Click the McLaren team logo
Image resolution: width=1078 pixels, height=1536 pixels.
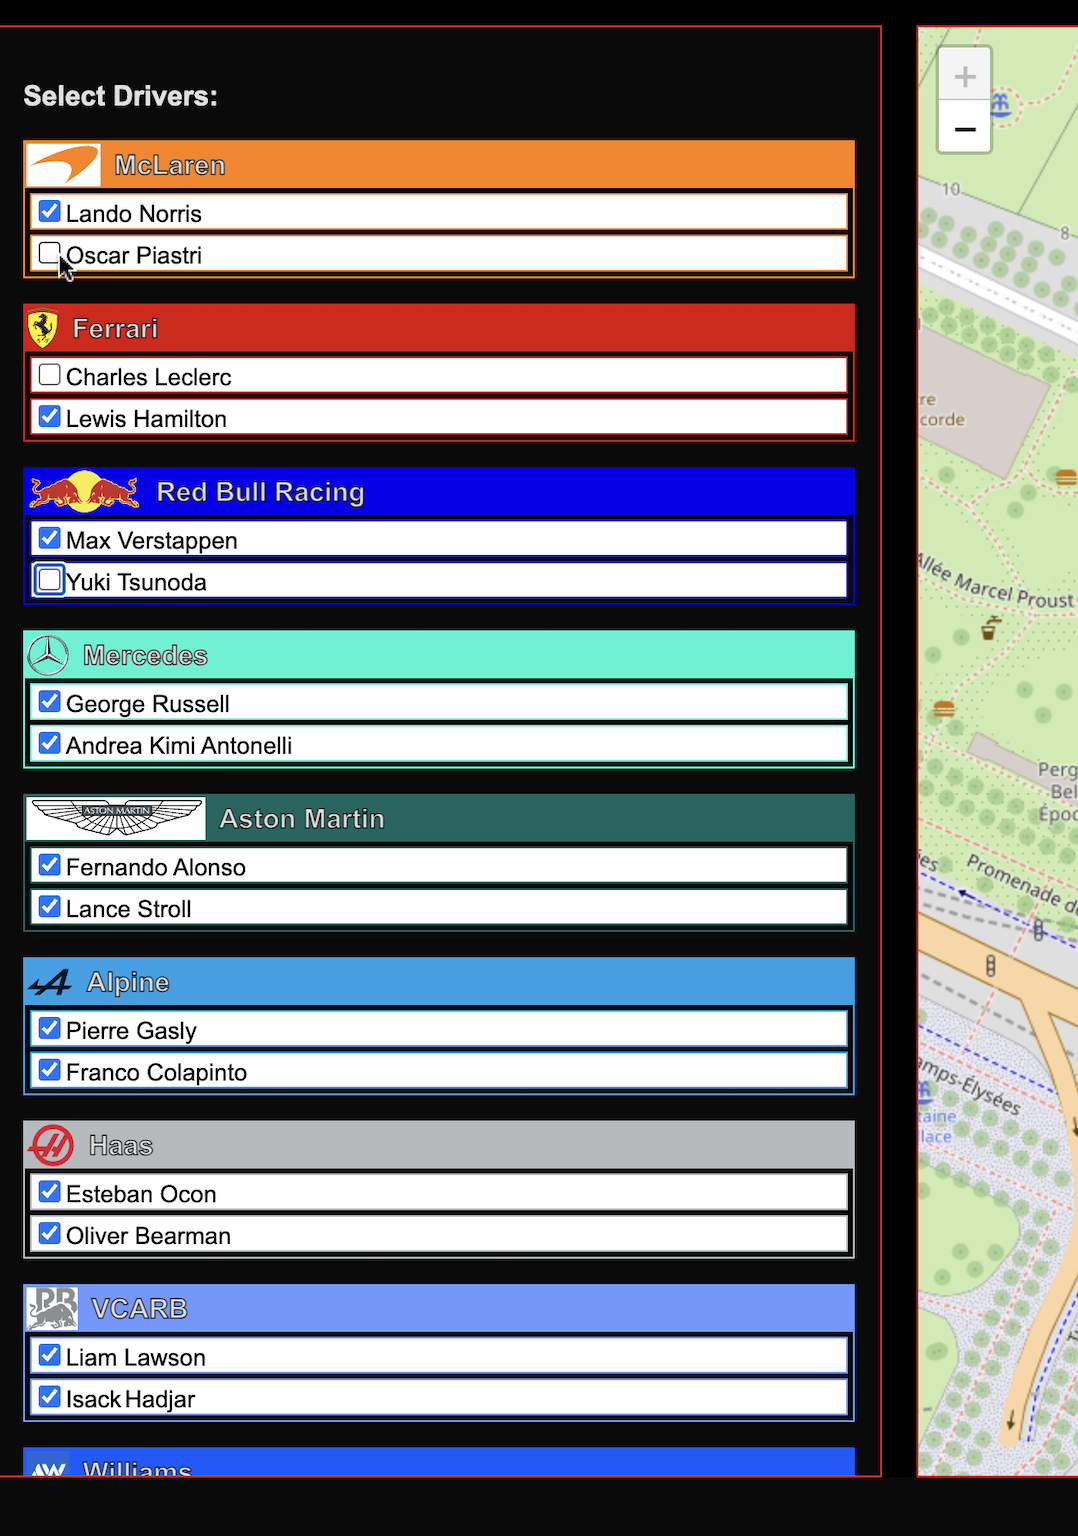pyautogui.click(x=63, y=165)
